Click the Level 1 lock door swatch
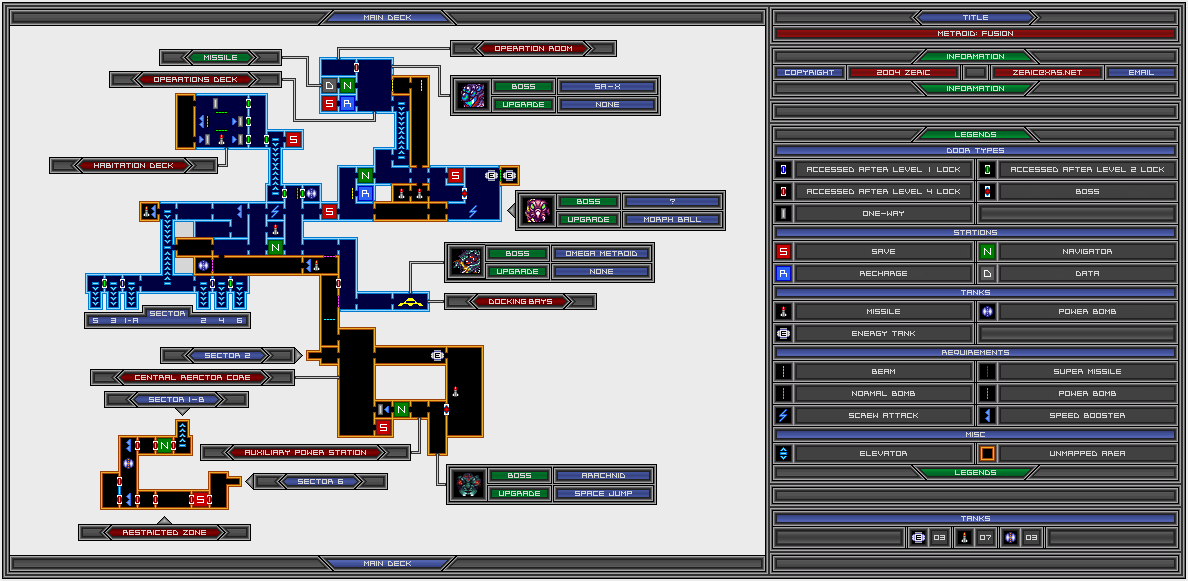 coord(784,170)
